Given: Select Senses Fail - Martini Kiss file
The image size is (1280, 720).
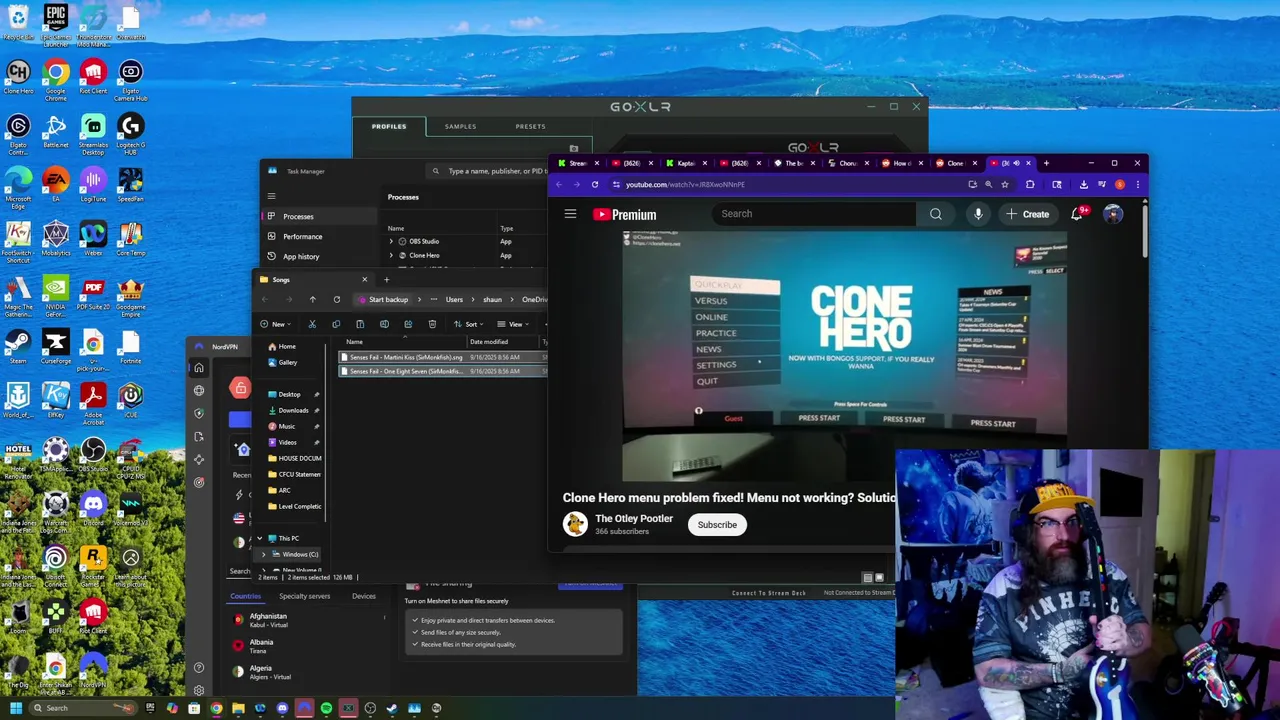Looking at the screenshot, I should (444, 357).
